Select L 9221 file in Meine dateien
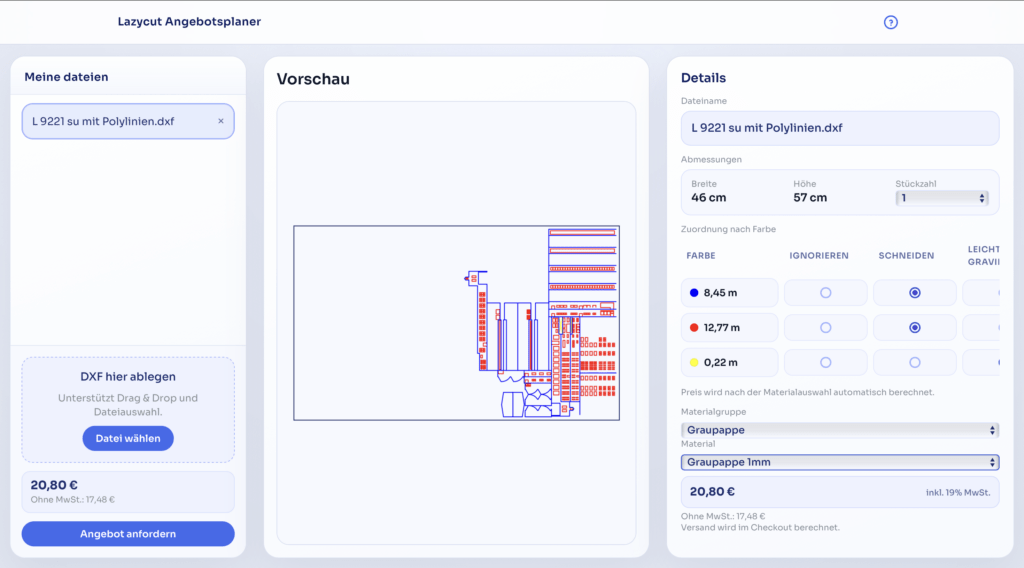 pos(115,121)
